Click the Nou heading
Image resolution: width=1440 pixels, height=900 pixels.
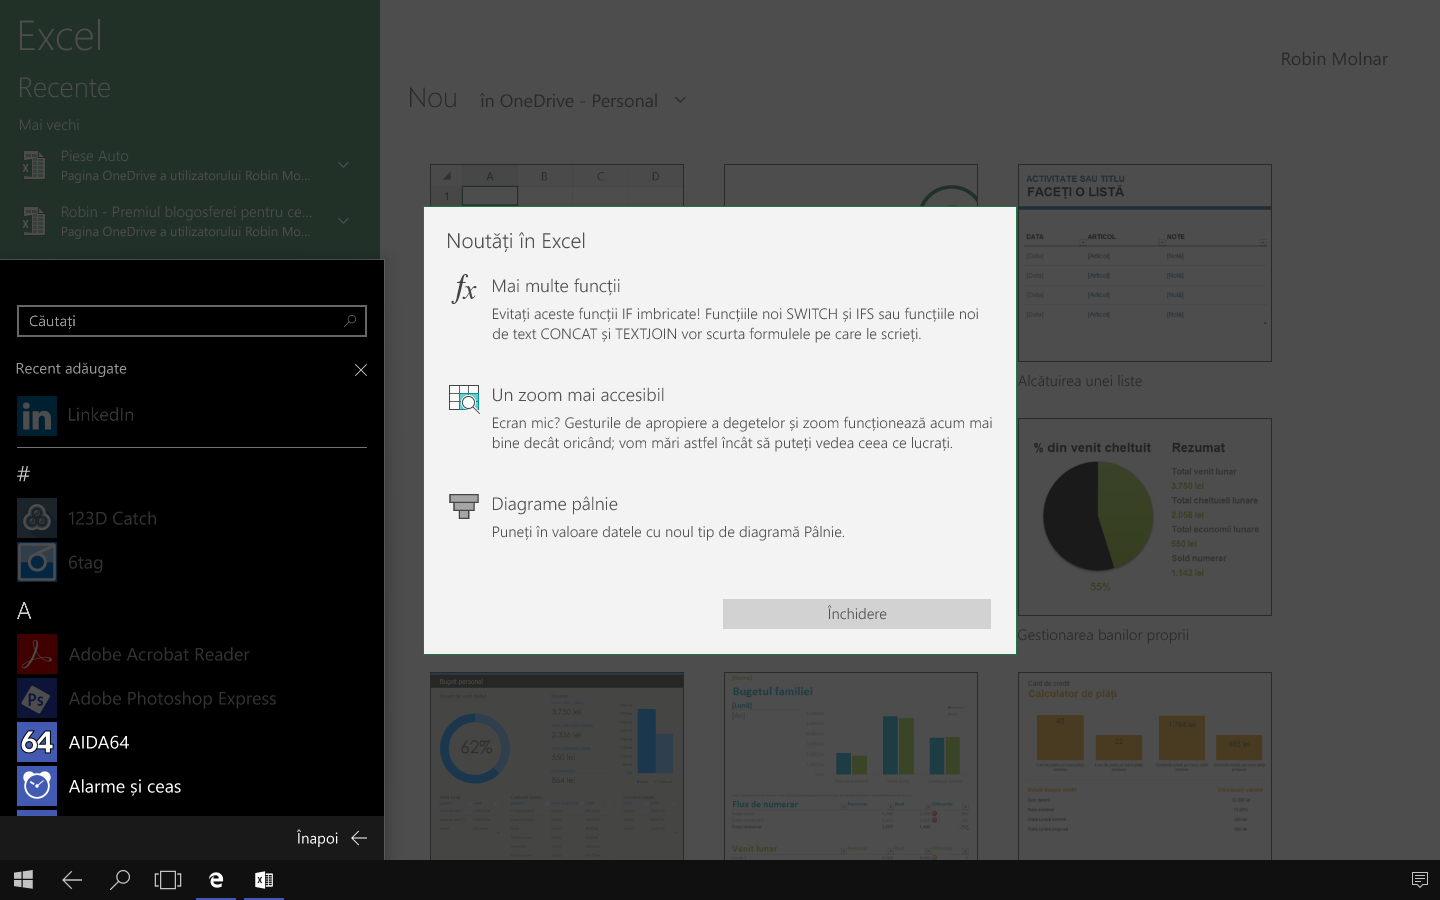tap(433, 98)
